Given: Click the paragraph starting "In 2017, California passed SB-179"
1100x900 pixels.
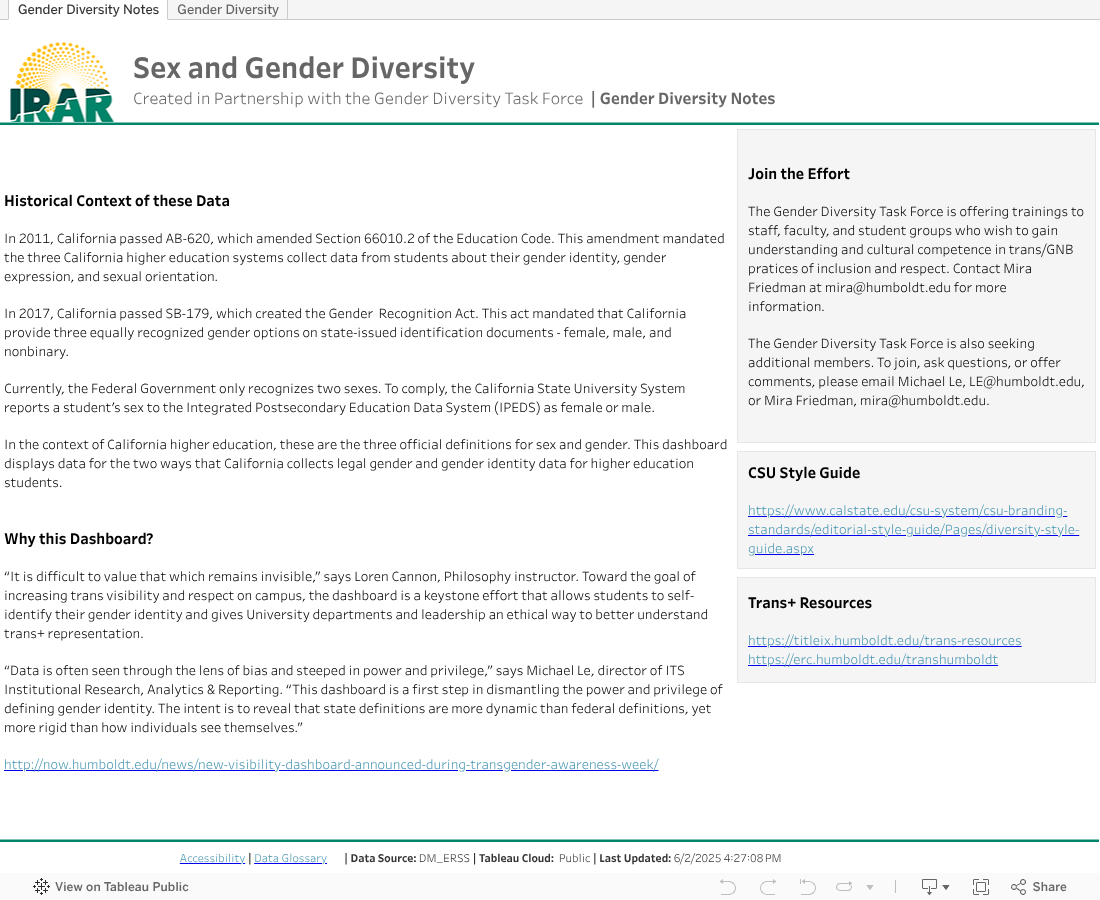Looking at the screenshot, I should point(345,333).
